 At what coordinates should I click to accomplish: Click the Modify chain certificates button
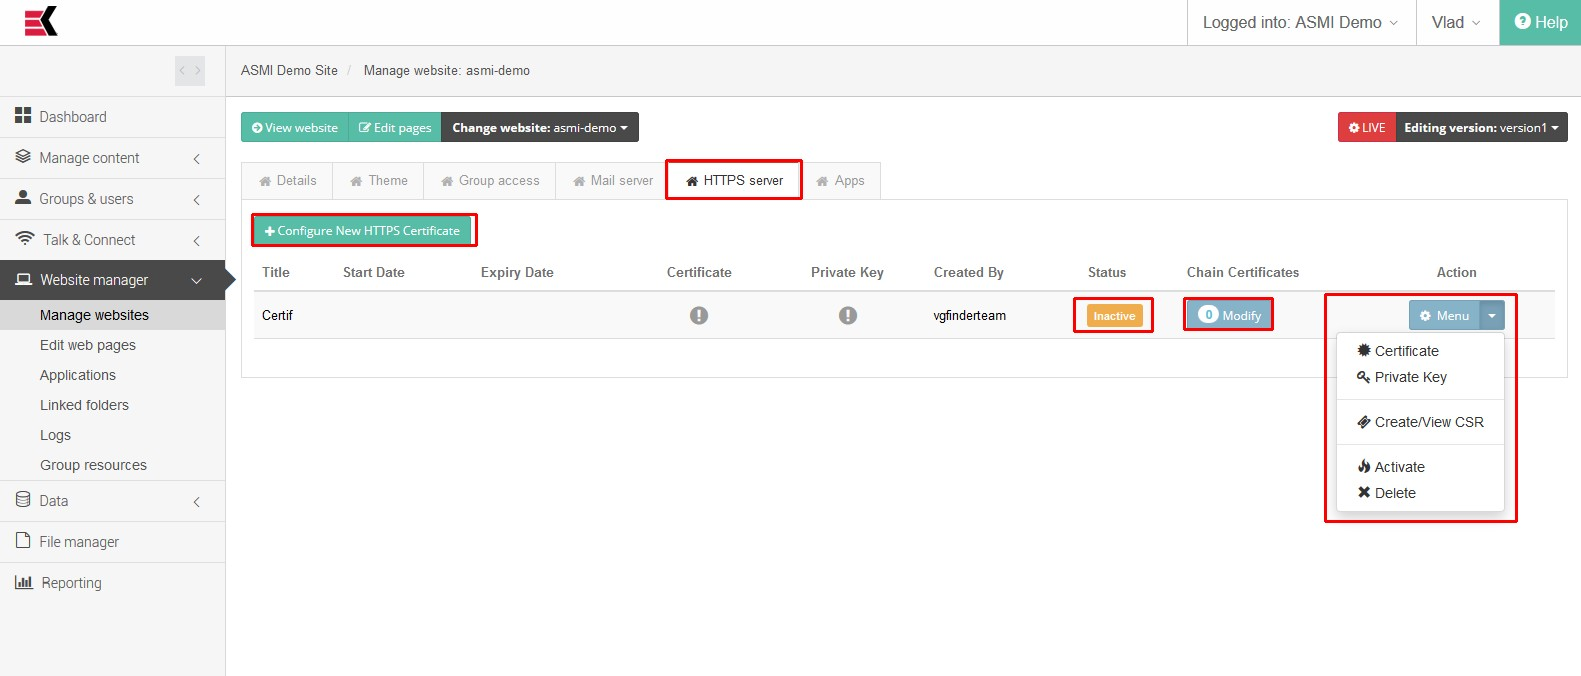coord(1229,315)
